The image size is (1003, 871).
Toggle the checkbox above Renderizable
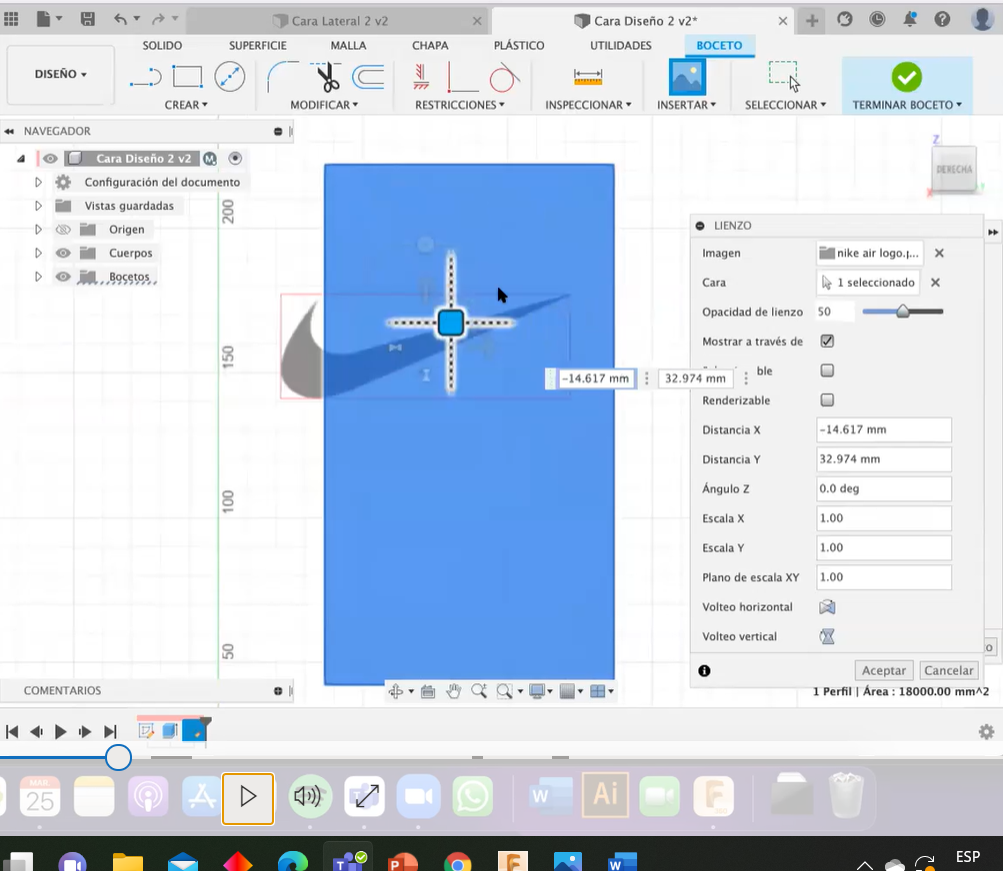tap(827, 370)
